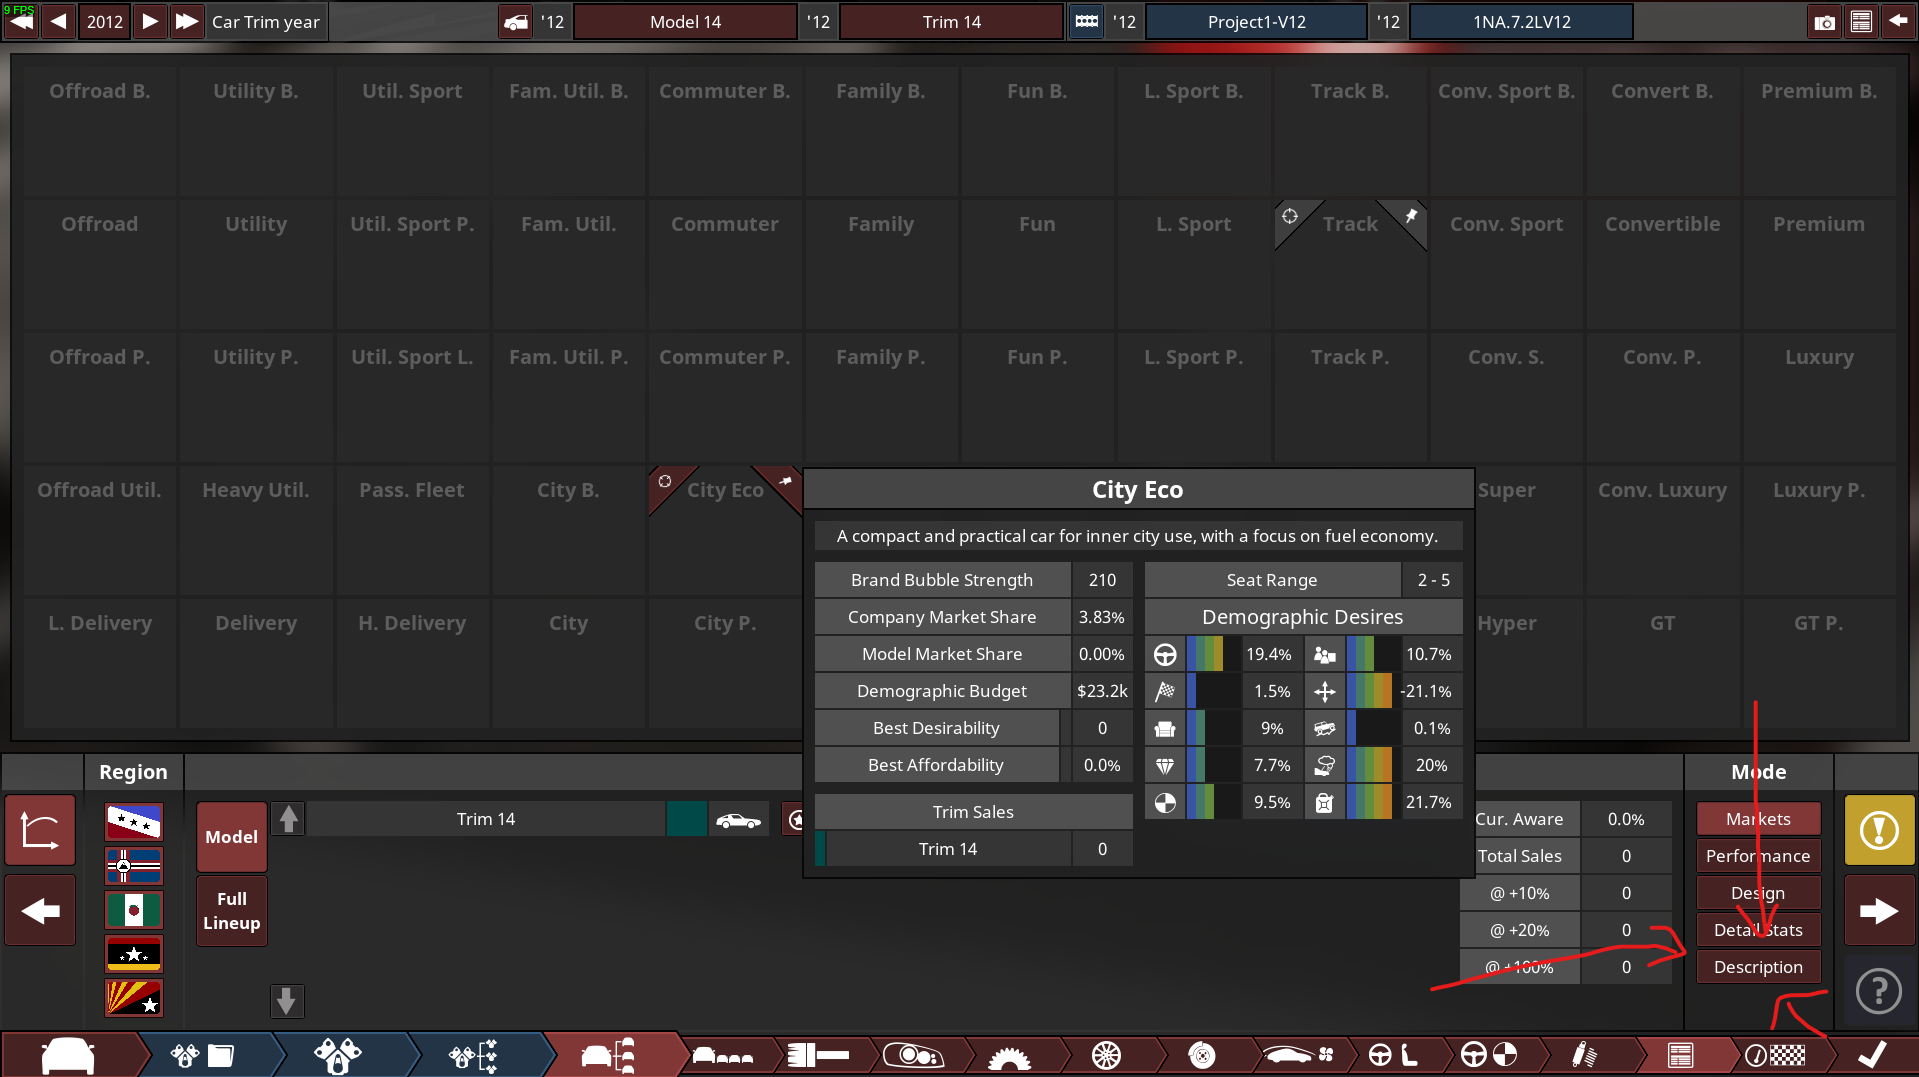
Task: Switch to Full Lineup view
Action: [232, 911]
